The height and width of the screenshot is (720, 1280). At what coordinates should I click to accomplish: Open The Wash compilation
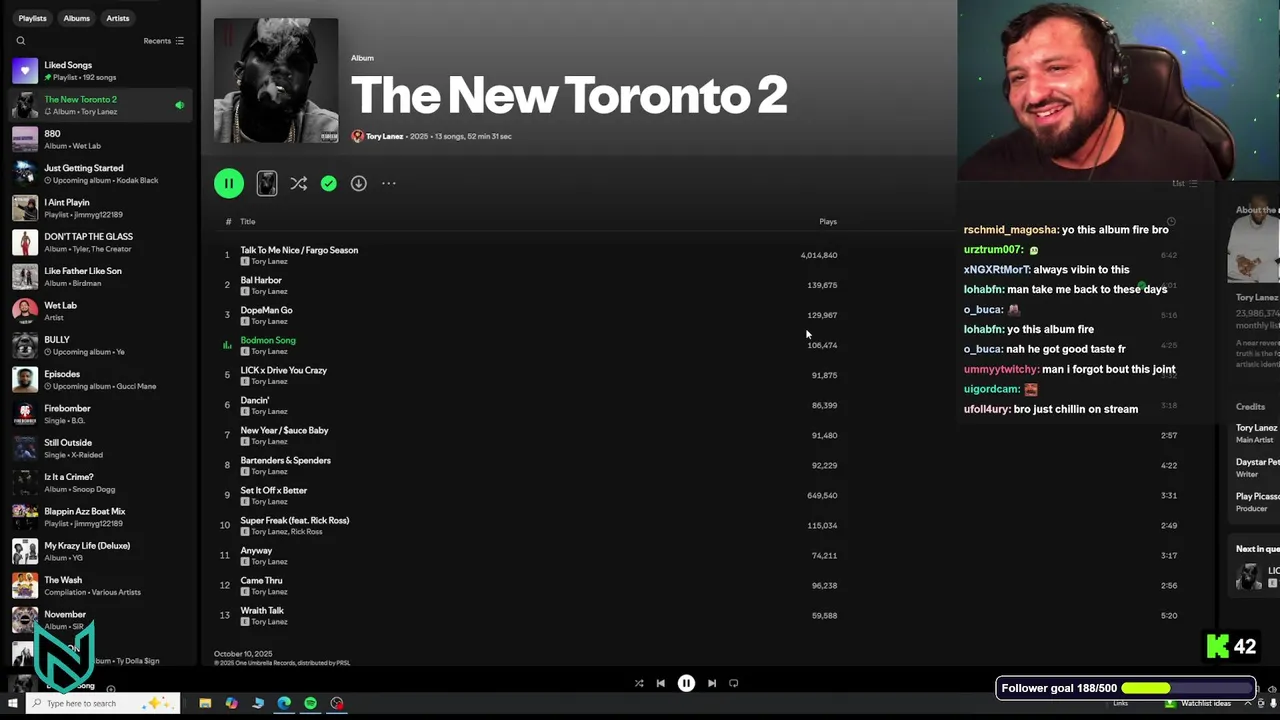(100, 586)
